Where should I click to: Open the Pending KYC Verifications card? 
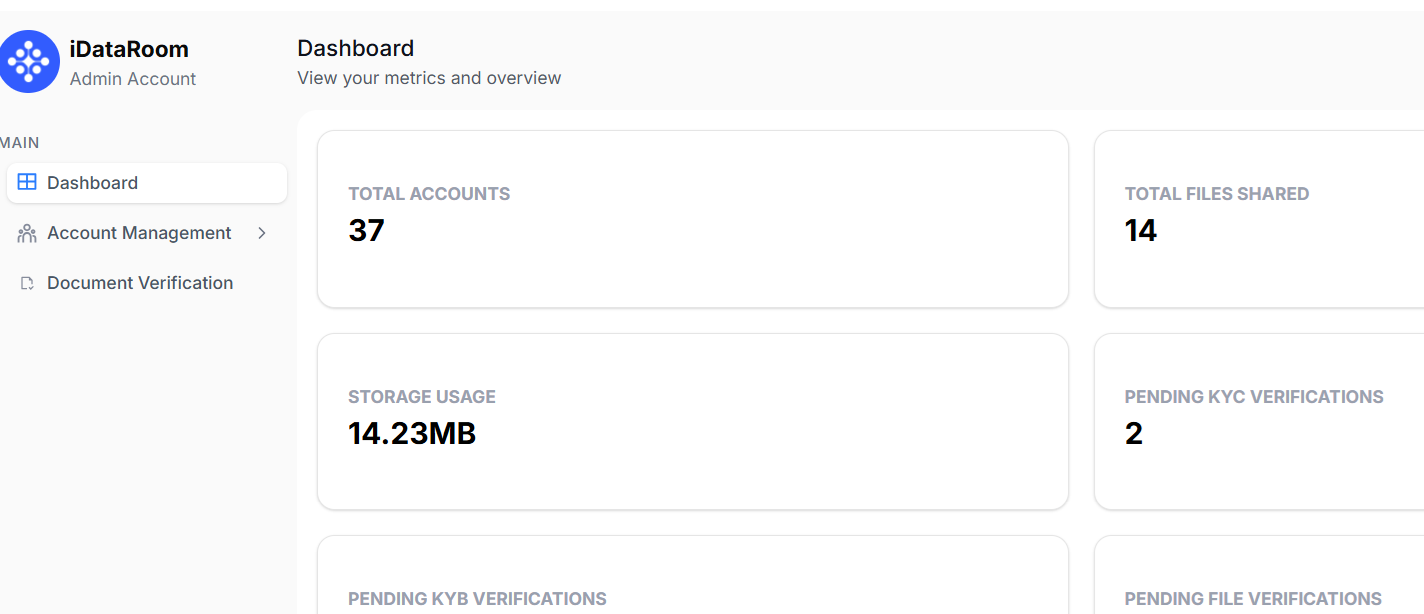click(1258, 421)
